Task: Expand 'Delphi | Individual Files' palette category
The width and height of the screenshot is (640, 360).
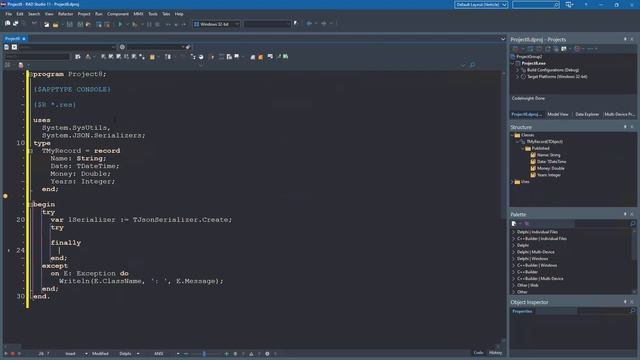Action: (513, 232)
